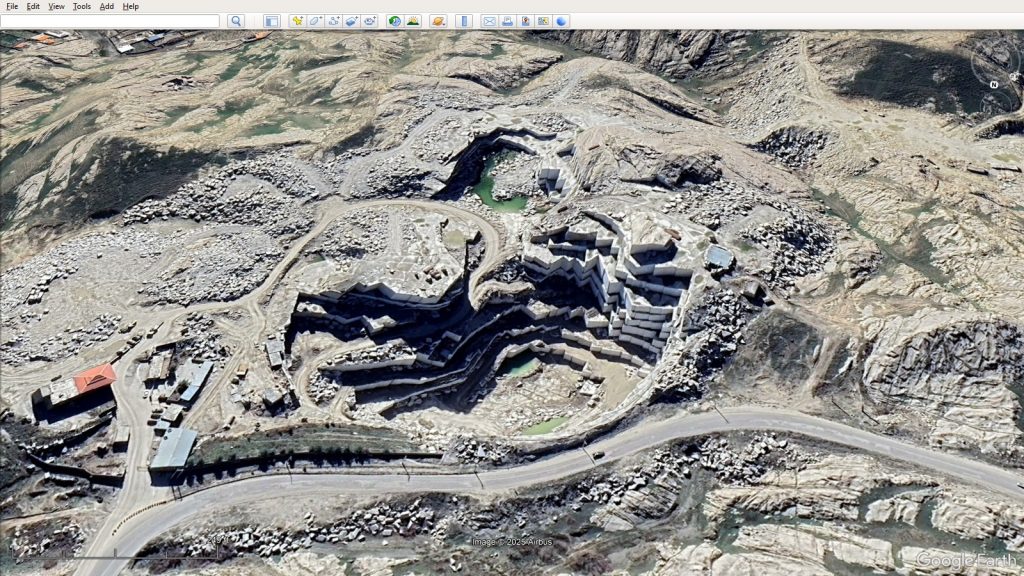The width and height of the screenshot is (1024, 576).
Task: Click the search magnifier button
Action: click(x=236, y=21)
